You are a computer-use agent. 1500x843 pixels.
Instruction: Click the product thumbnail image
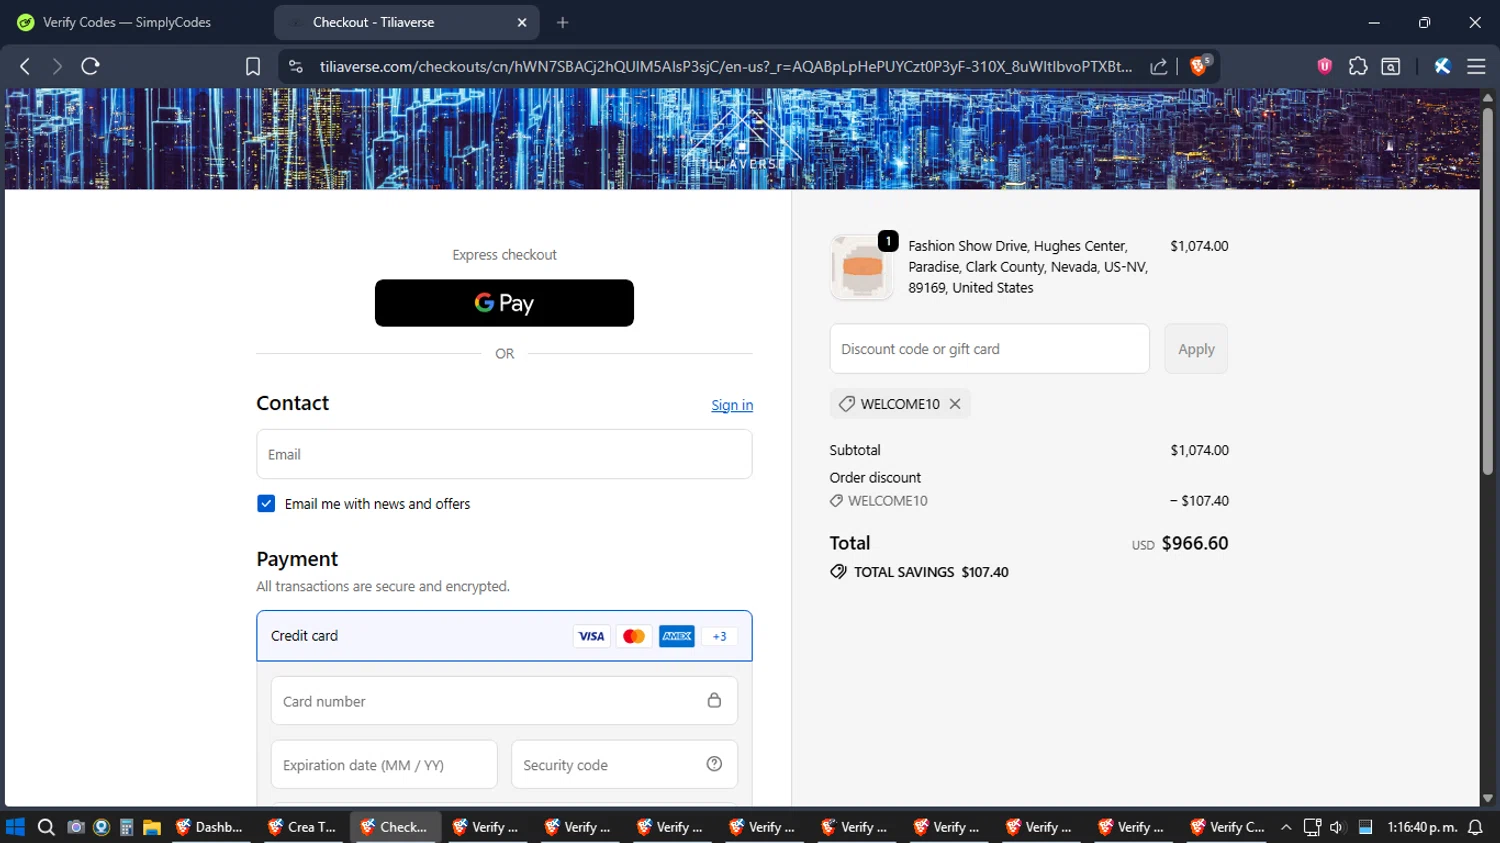click(x=861, y=267)
